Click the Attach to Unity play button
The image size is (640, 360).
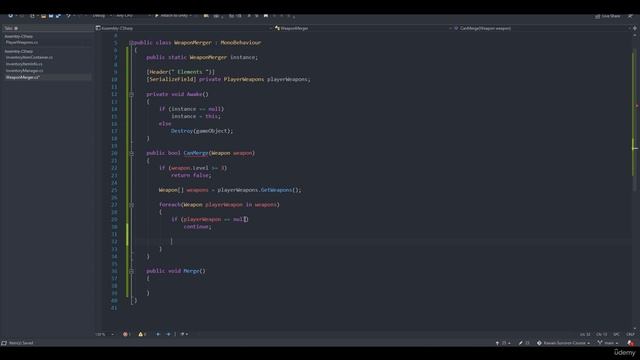pyautogui.click(x=173, y=16)
